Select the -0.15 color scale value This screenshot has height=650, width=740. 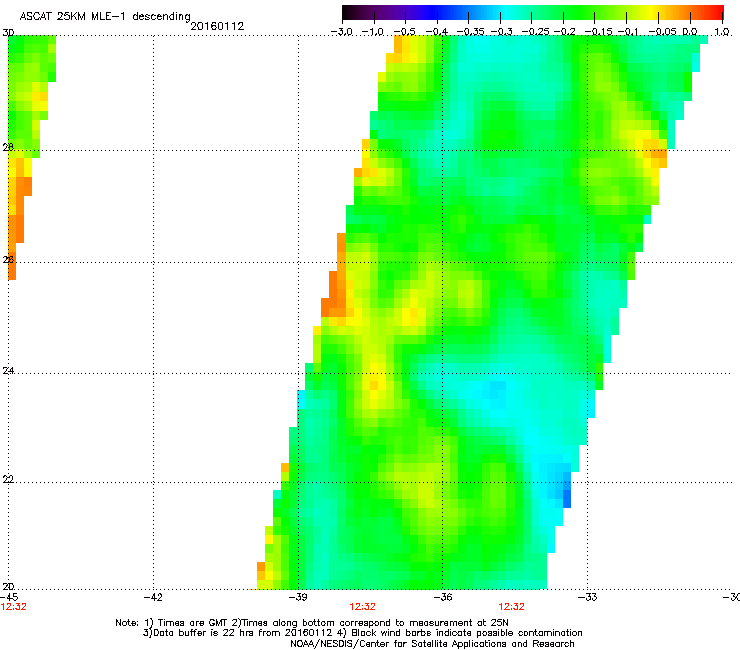pyautogui.click(x=598, y=32)
